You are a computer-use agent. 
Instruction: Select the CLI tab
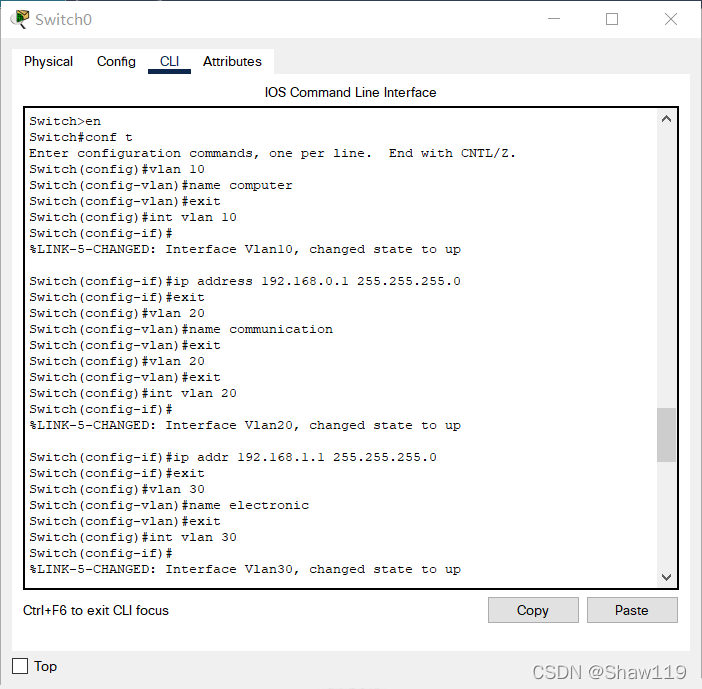click(x=169, y=61)
